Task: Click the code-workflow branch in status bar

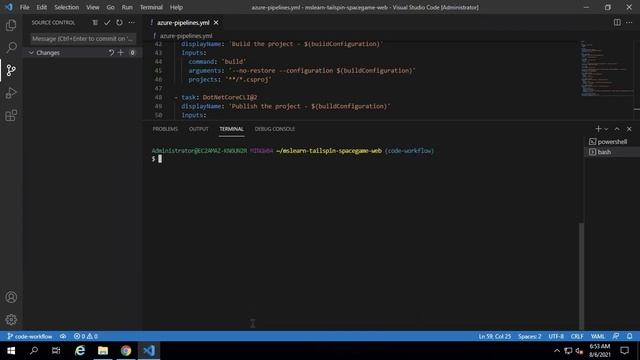Action: 30,336
